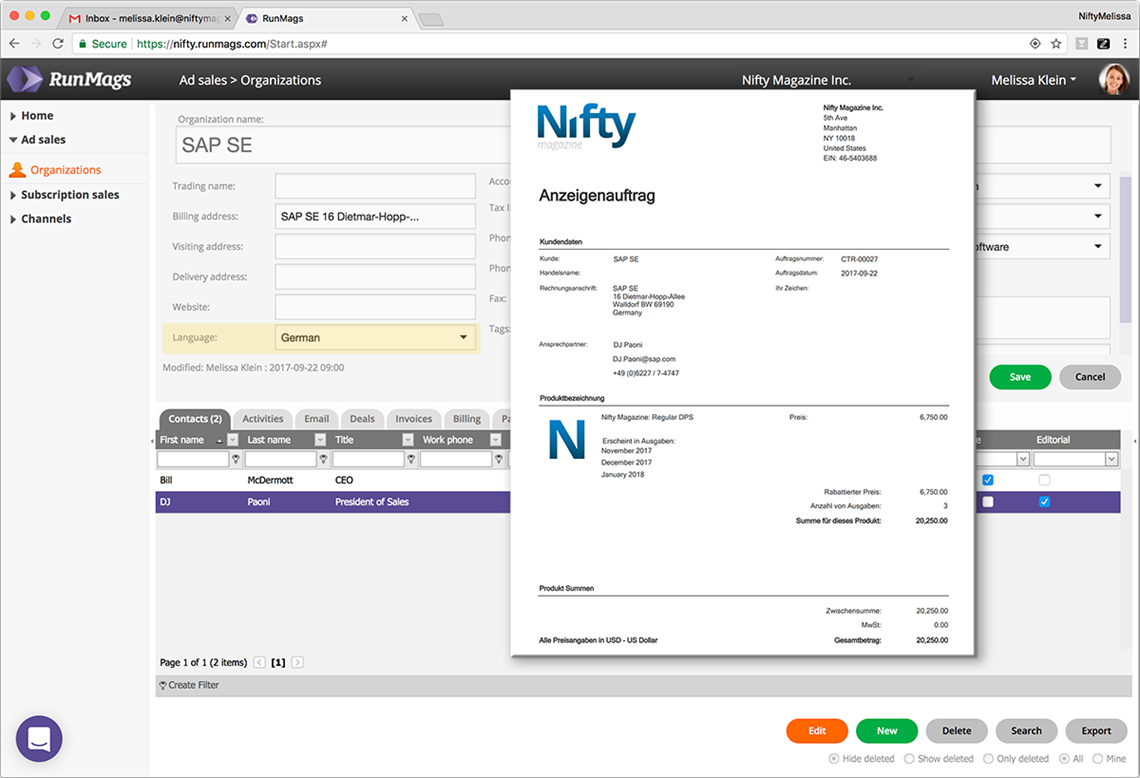Image resolution: width=1140 pixels, height=778 pixels.
Task: Select the Contacts (2) tab
Action: tap(195, 419)
